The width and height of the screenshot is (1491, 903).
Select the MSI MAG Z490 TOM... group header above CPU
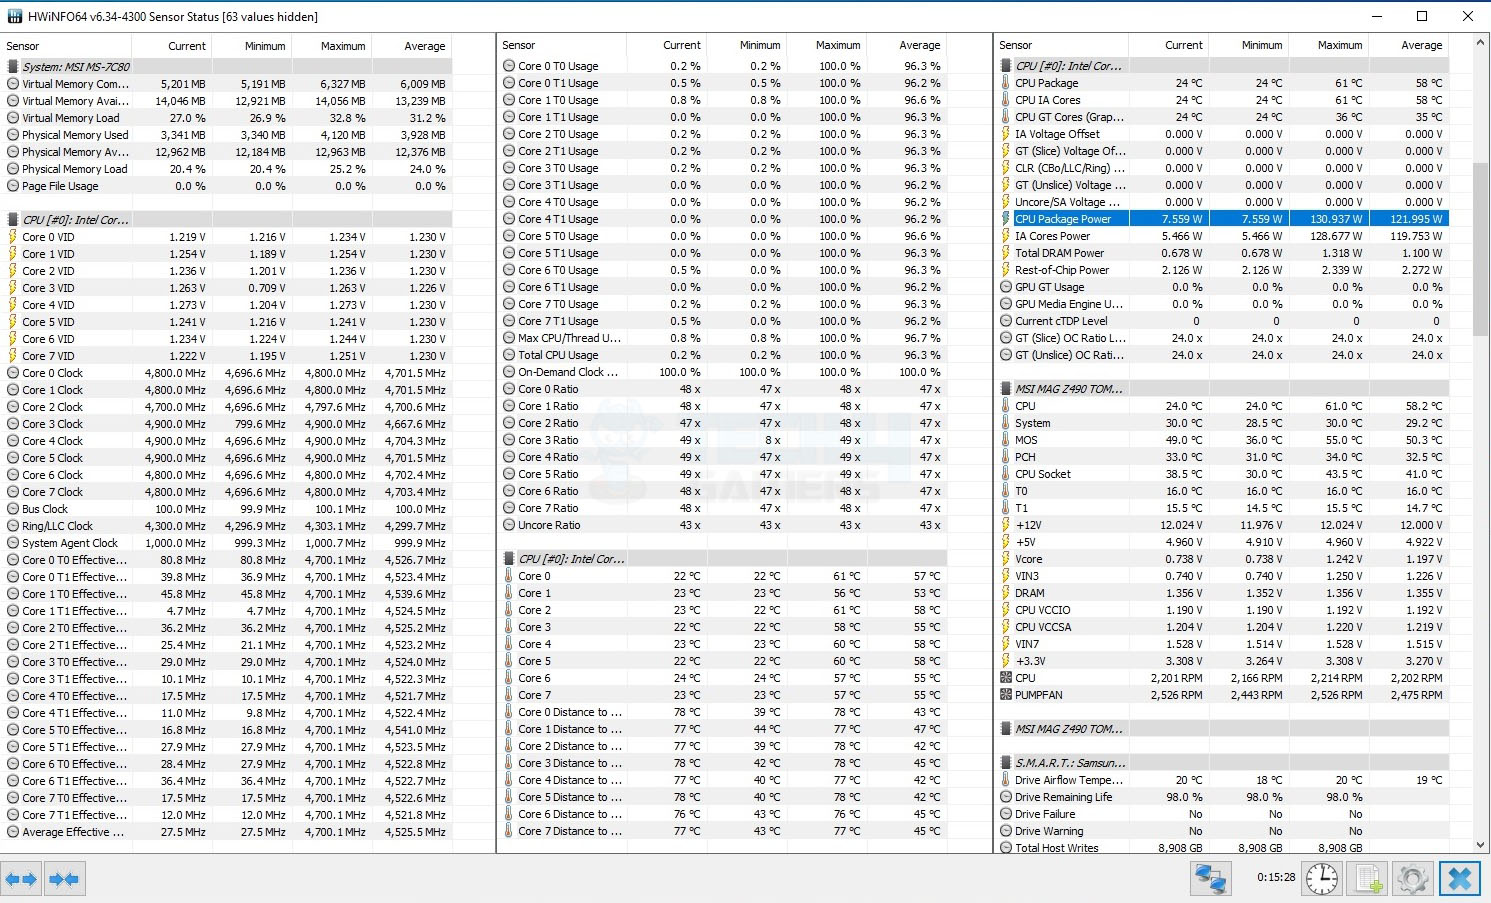click(x=1222, y=389)
